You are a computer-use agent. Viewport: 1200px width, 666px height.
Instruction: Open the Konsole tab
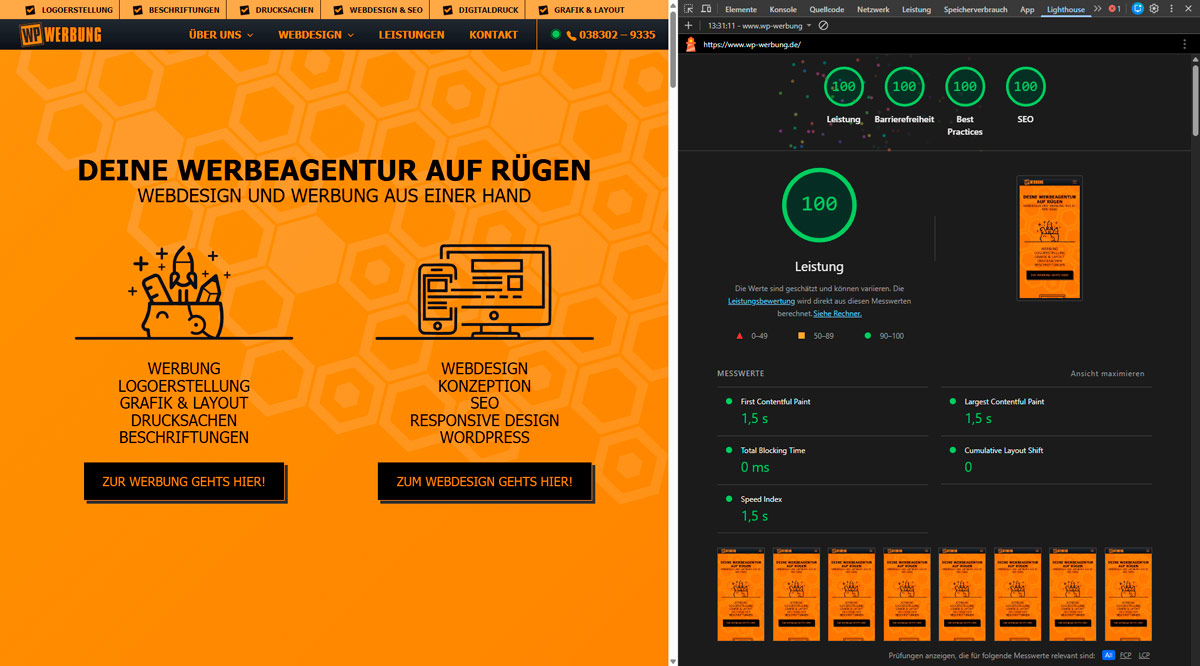pos(783,9)
